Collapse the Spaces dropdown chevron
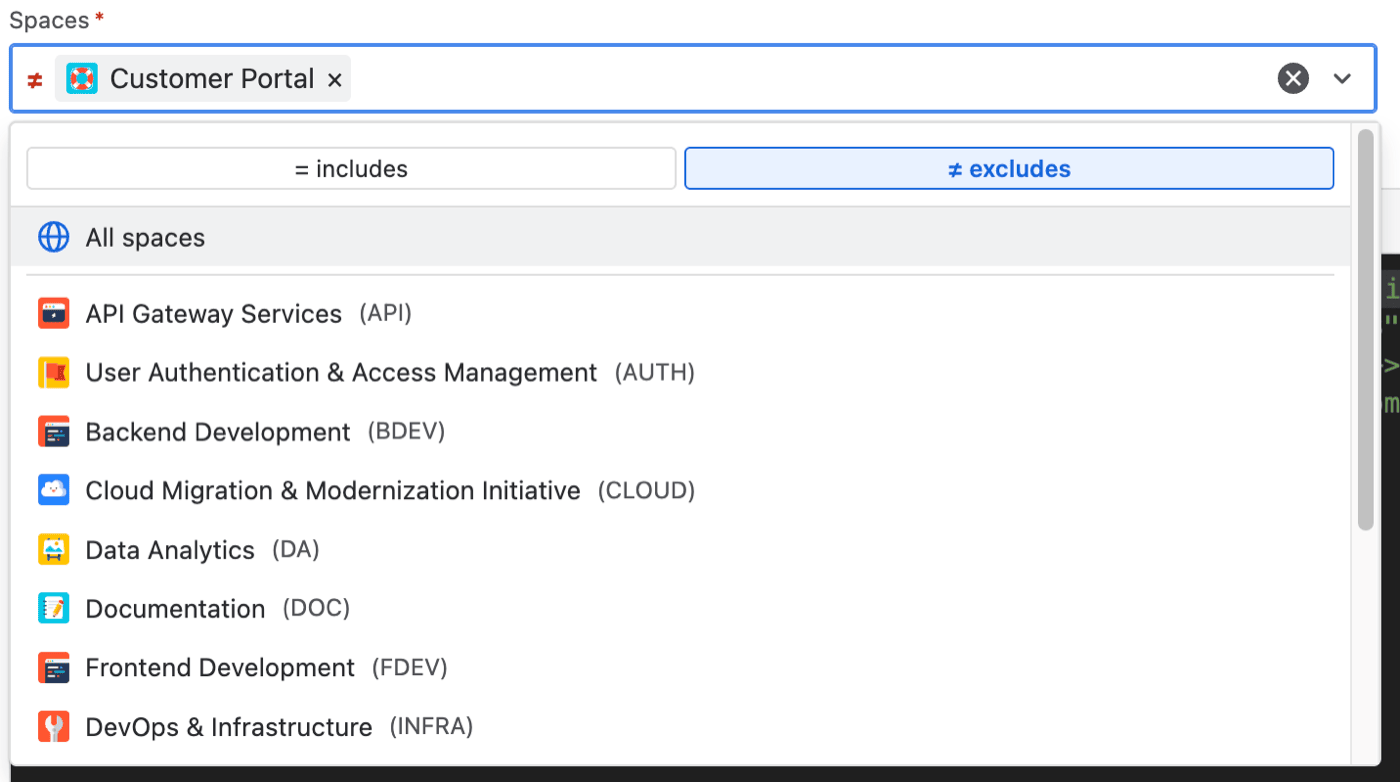Viewport: 1400px width, 782px height. click(1342, 78)
